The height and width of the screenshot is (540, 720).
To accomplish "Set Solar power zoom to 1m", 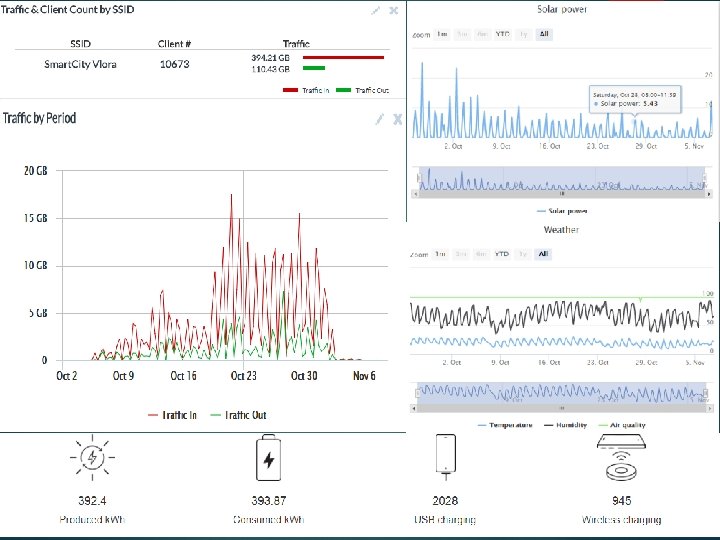I will coord(442,34).
